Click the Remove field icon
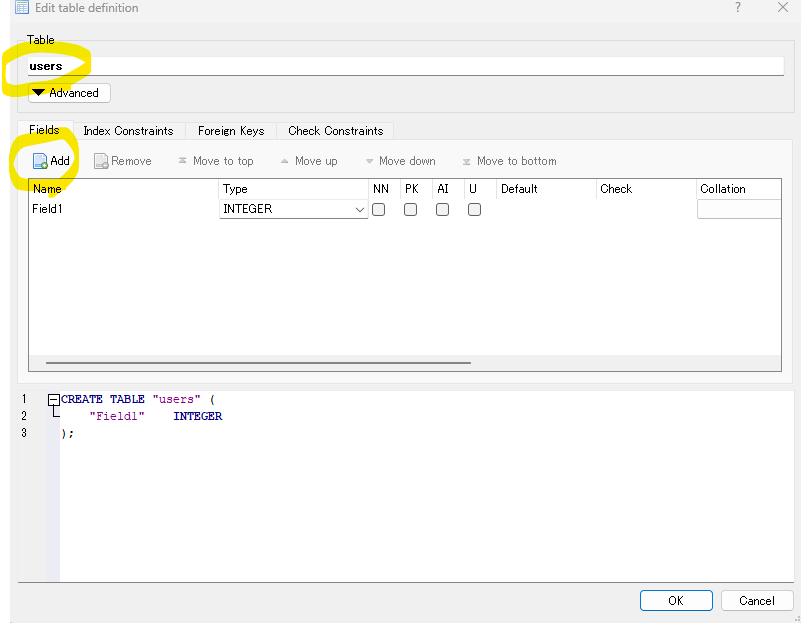This screenshot has width=801, height=623. [x=101, y=161]
